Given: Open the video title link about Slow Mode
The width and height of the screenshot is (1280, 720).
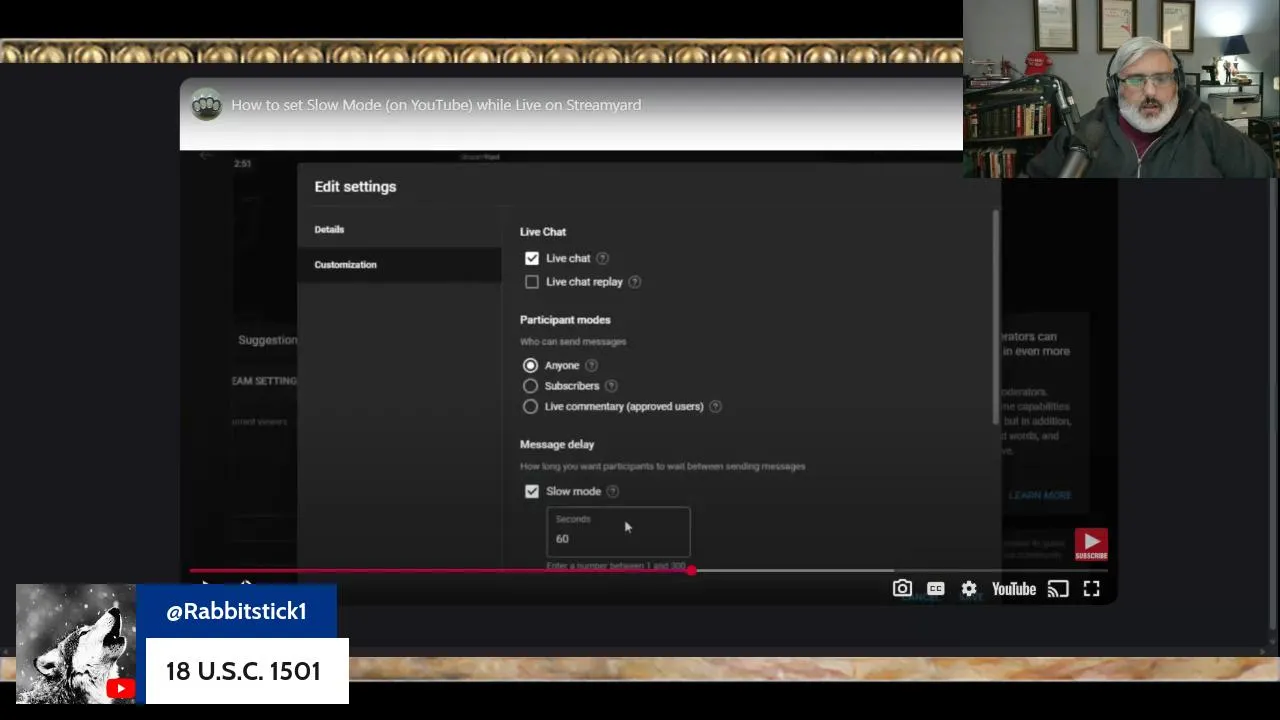Looking at the screenshot, I should (436, 105).
